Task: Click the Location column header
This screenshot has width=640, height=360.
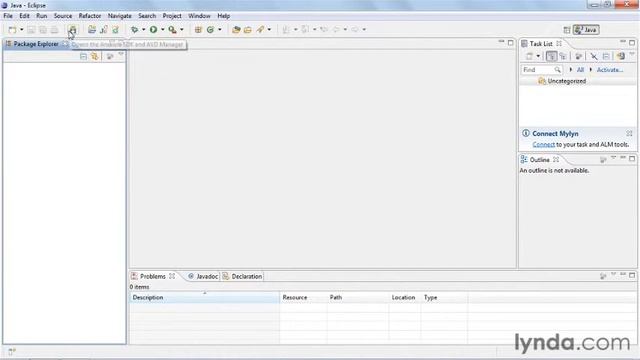Action: click(x=405, y=298)
